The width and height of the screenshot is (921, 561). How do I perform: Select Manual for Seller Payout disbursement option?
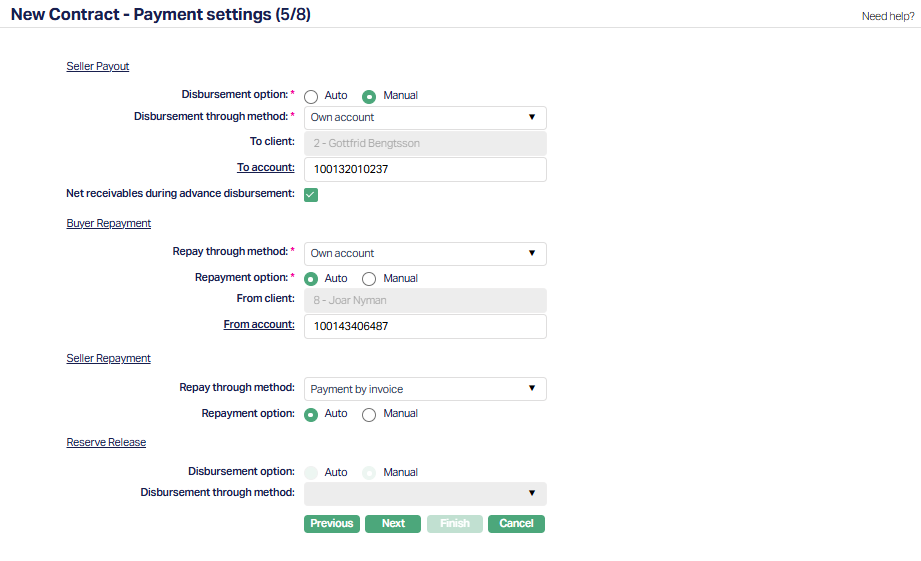coord(369,96)
